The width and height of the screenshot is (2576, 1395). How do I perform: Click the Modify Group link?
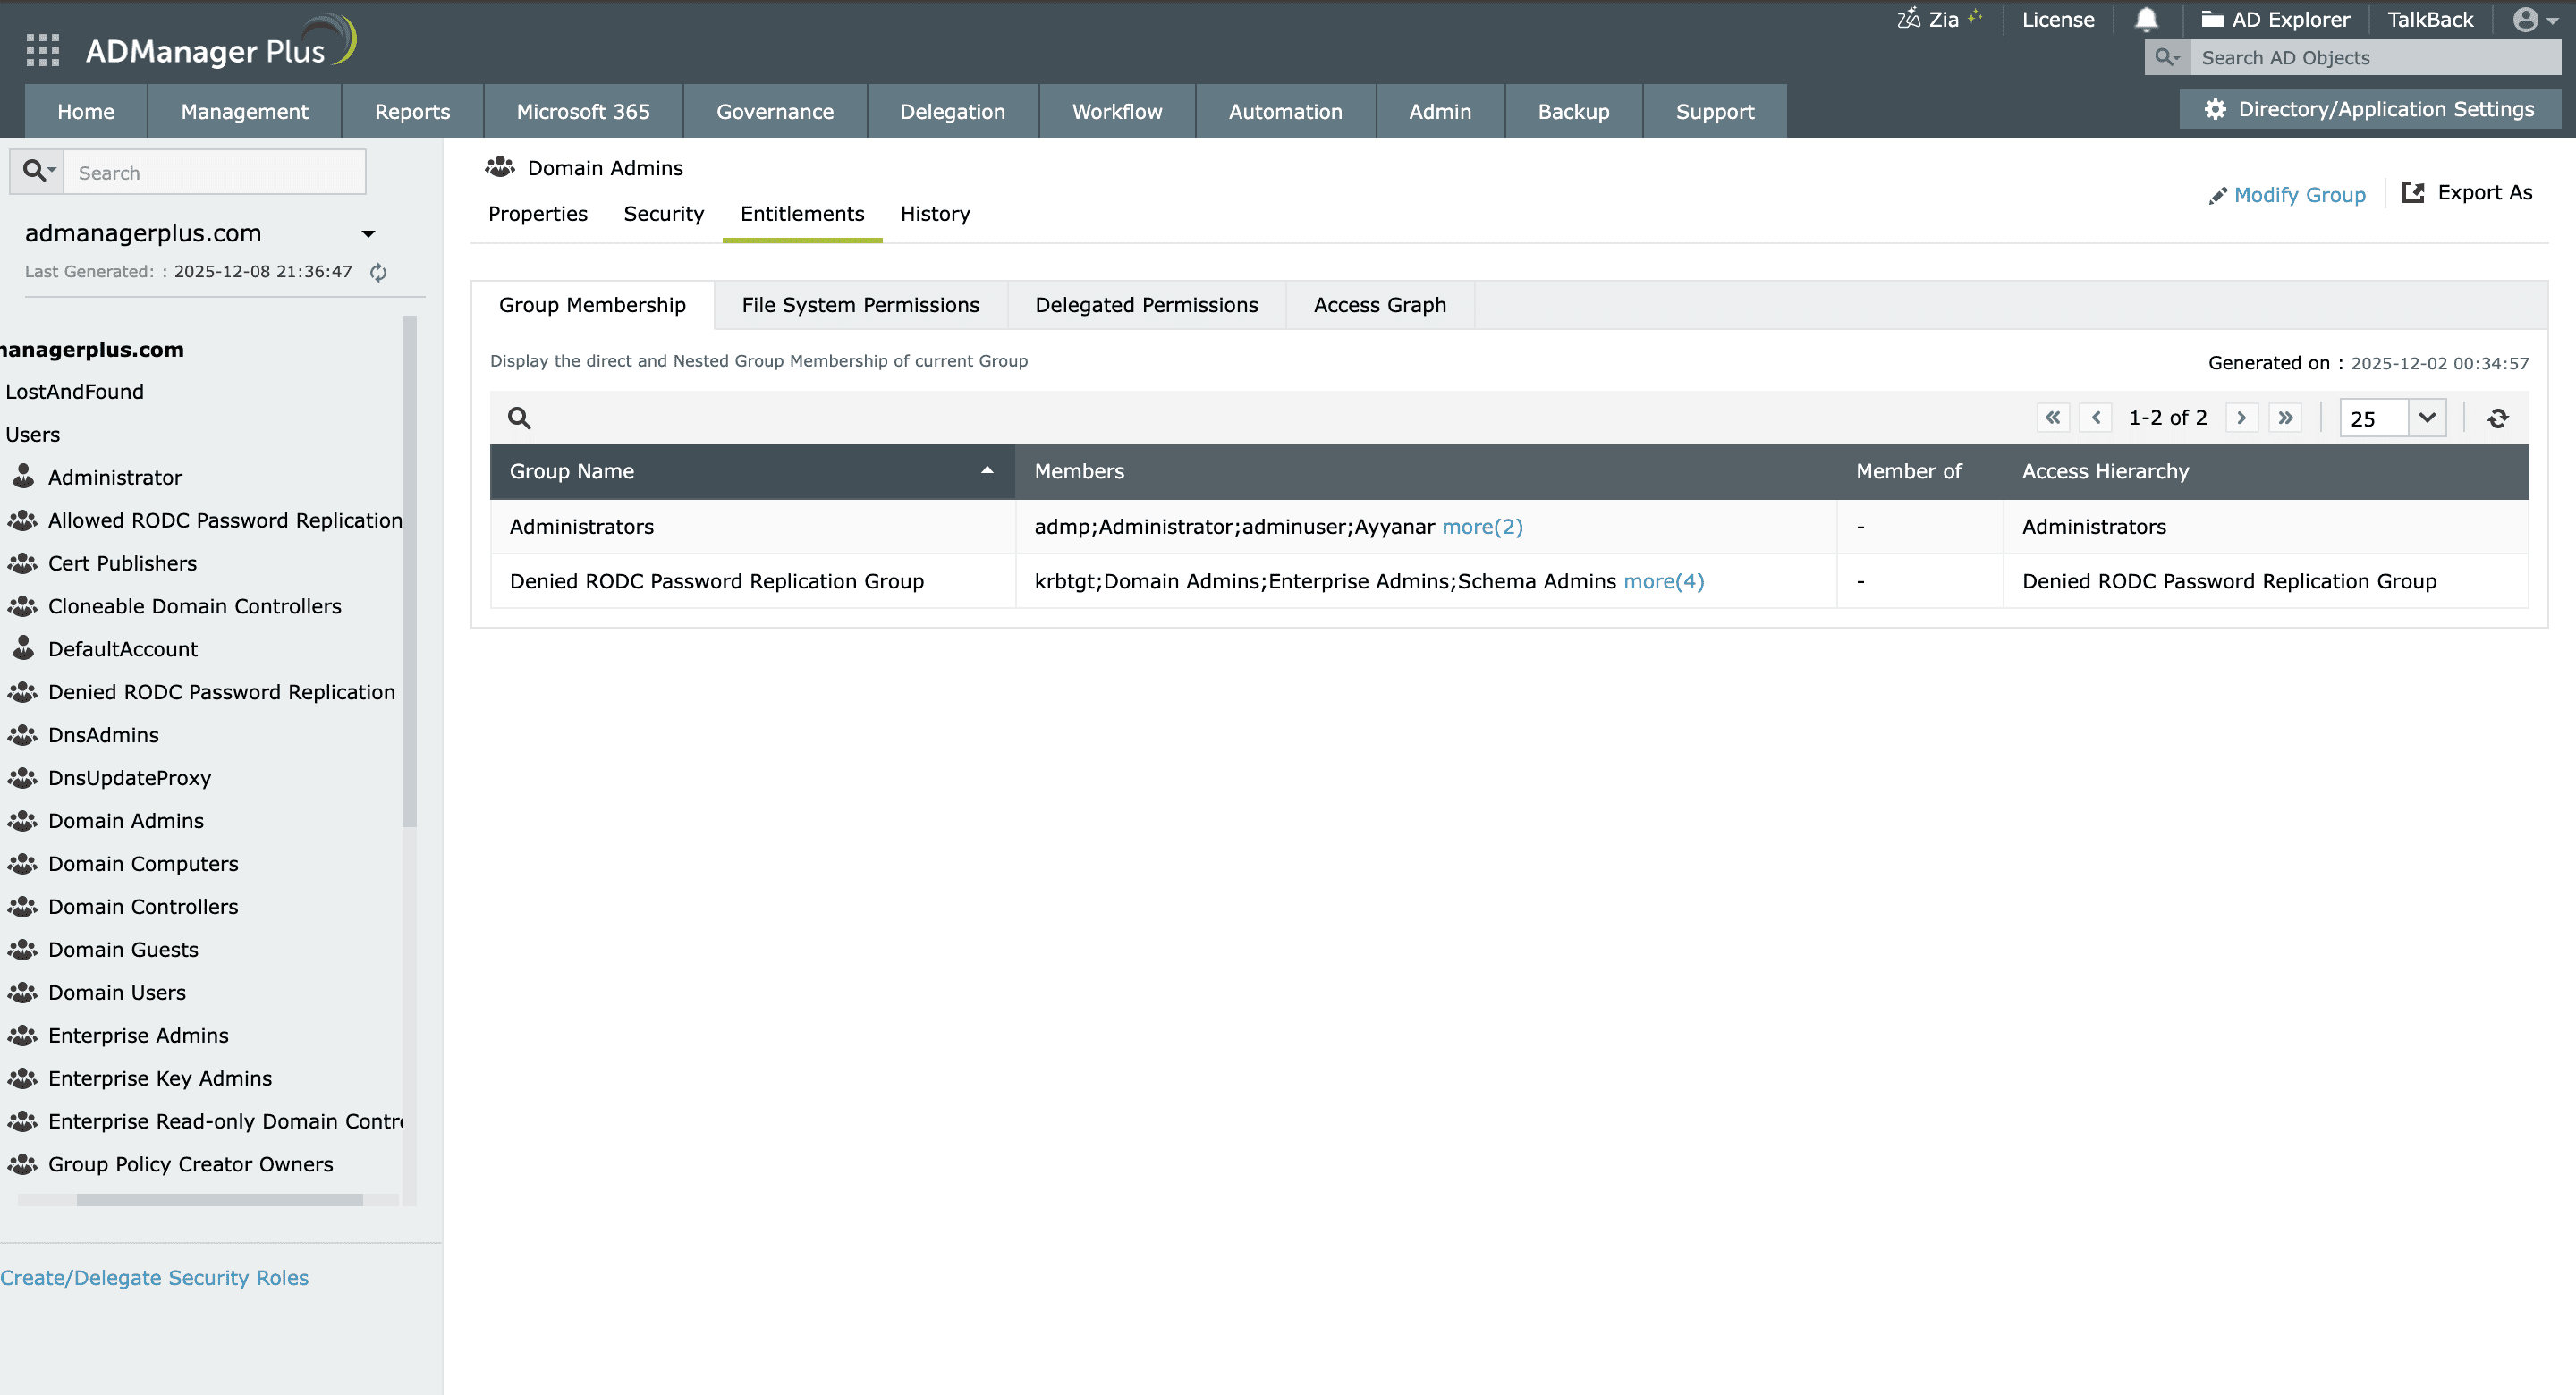pyautogui.click(x=2299, y=194)
